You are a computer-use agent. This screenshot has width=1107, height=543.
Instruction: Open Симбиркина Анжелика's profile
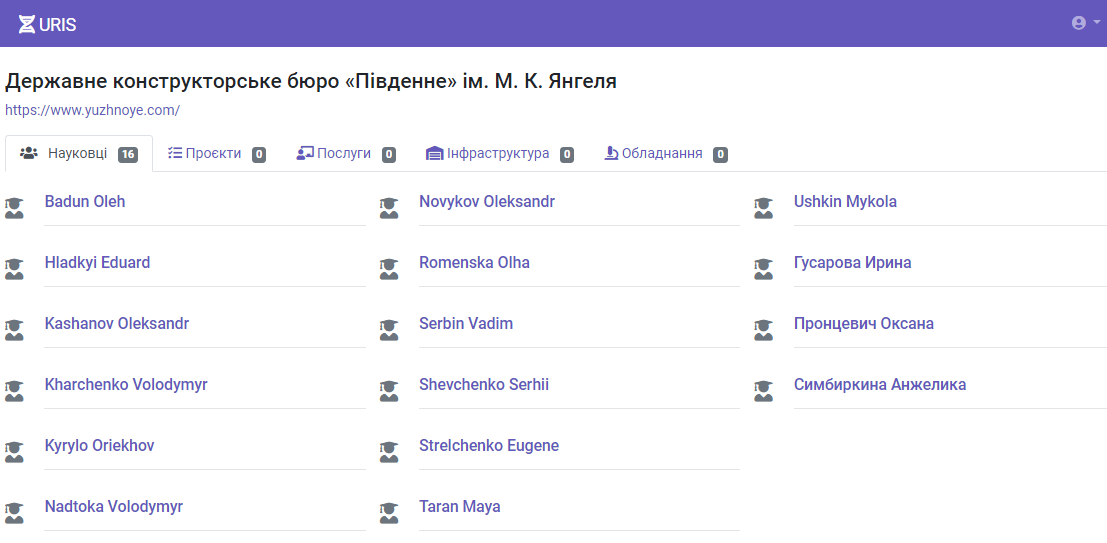click(880, 385)
